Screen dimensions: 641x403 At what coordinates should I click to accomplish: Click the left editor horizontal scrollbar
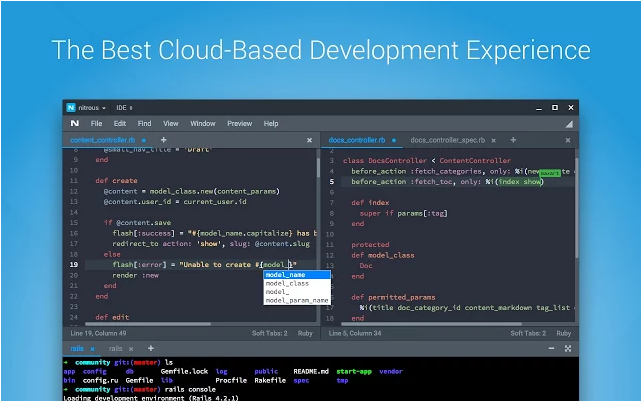[x=148, y=324]
